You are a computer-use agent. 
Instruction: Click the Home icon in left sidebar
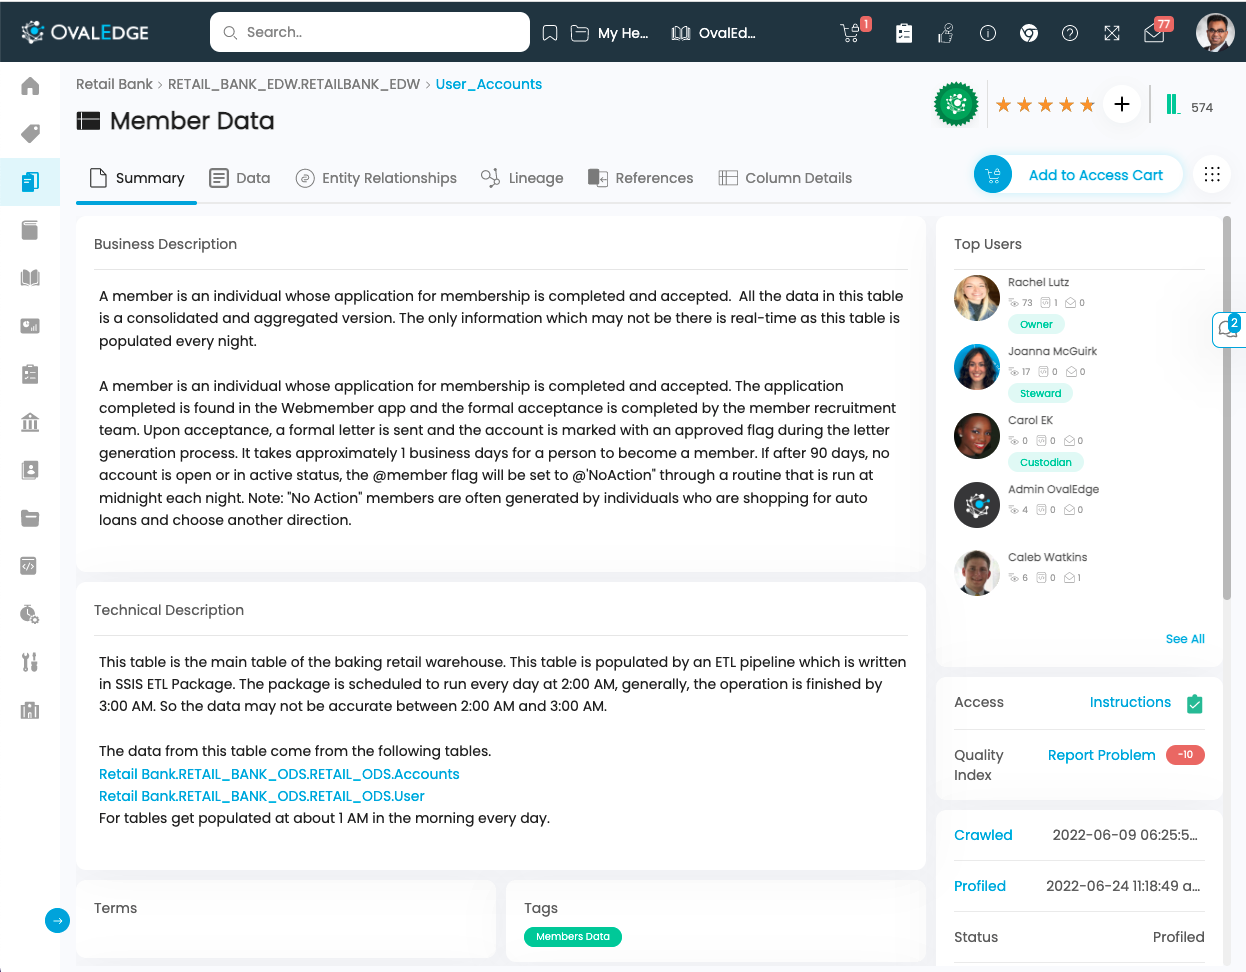click(x=30, y=86)
